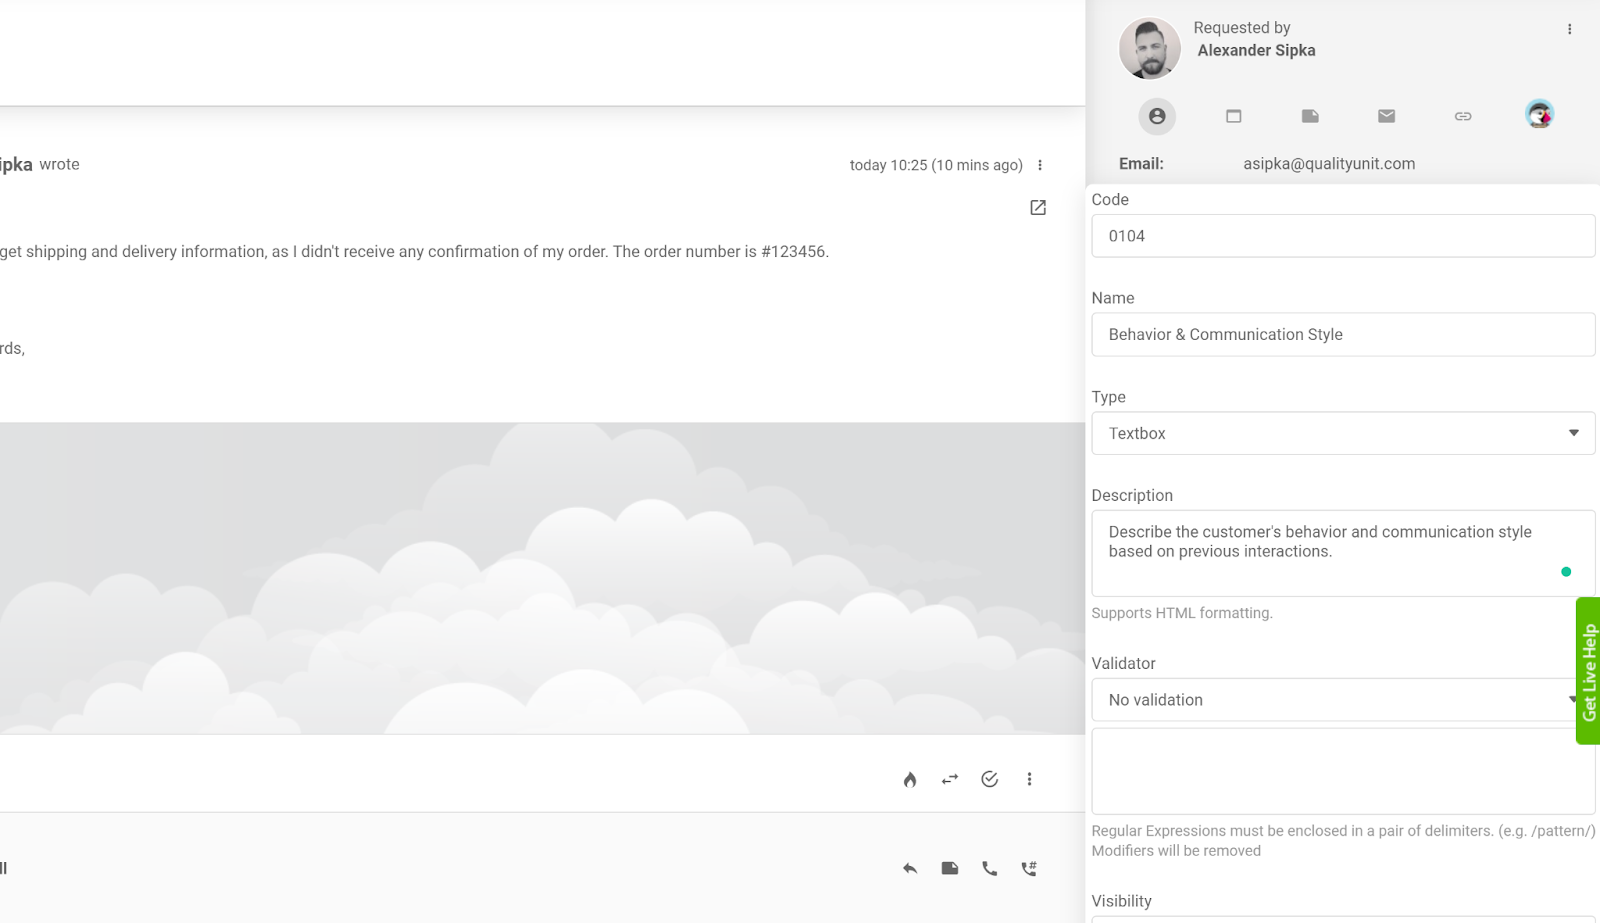Open requester panel three-dot options menu
The height and width of the screenshot is (923, 1600).
click(1569, 29)
